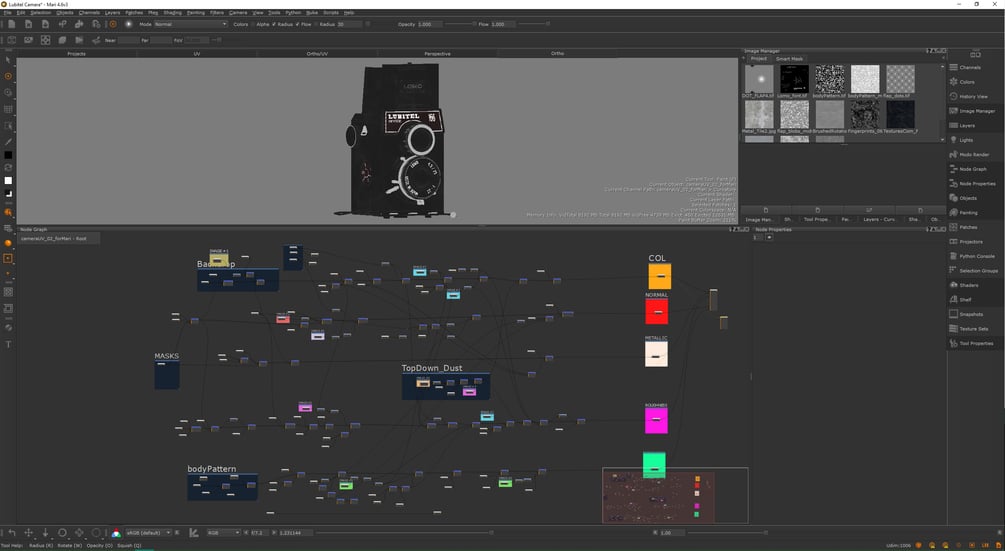Open the Node Properties palette icon
The height and width of the screenshot is (551, 1005).
pyautogui.click(x=954, y=183)
